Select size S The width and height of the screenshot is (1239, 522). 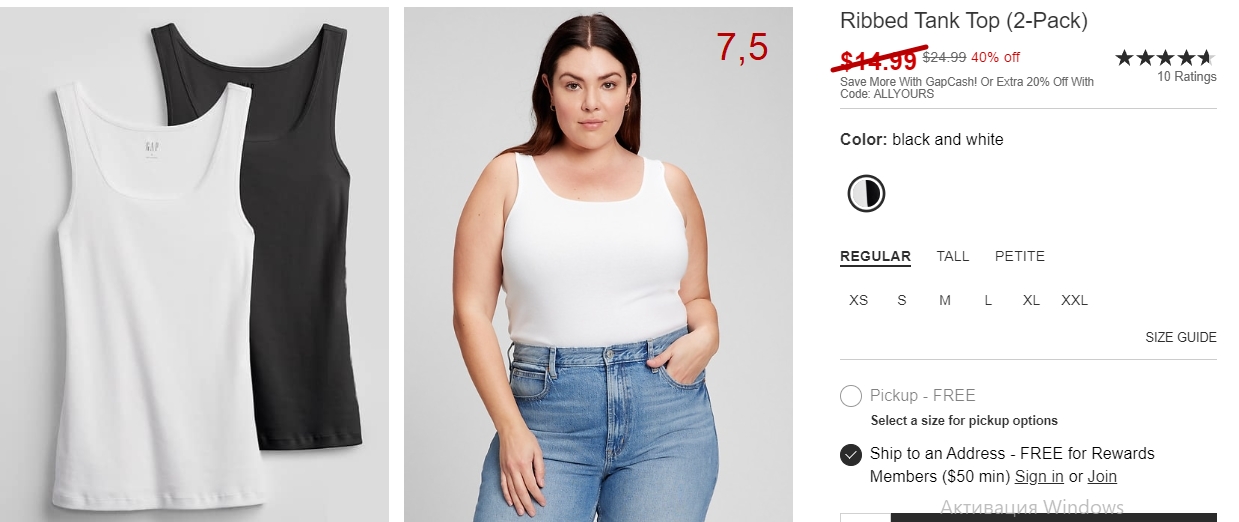(902, 300)
